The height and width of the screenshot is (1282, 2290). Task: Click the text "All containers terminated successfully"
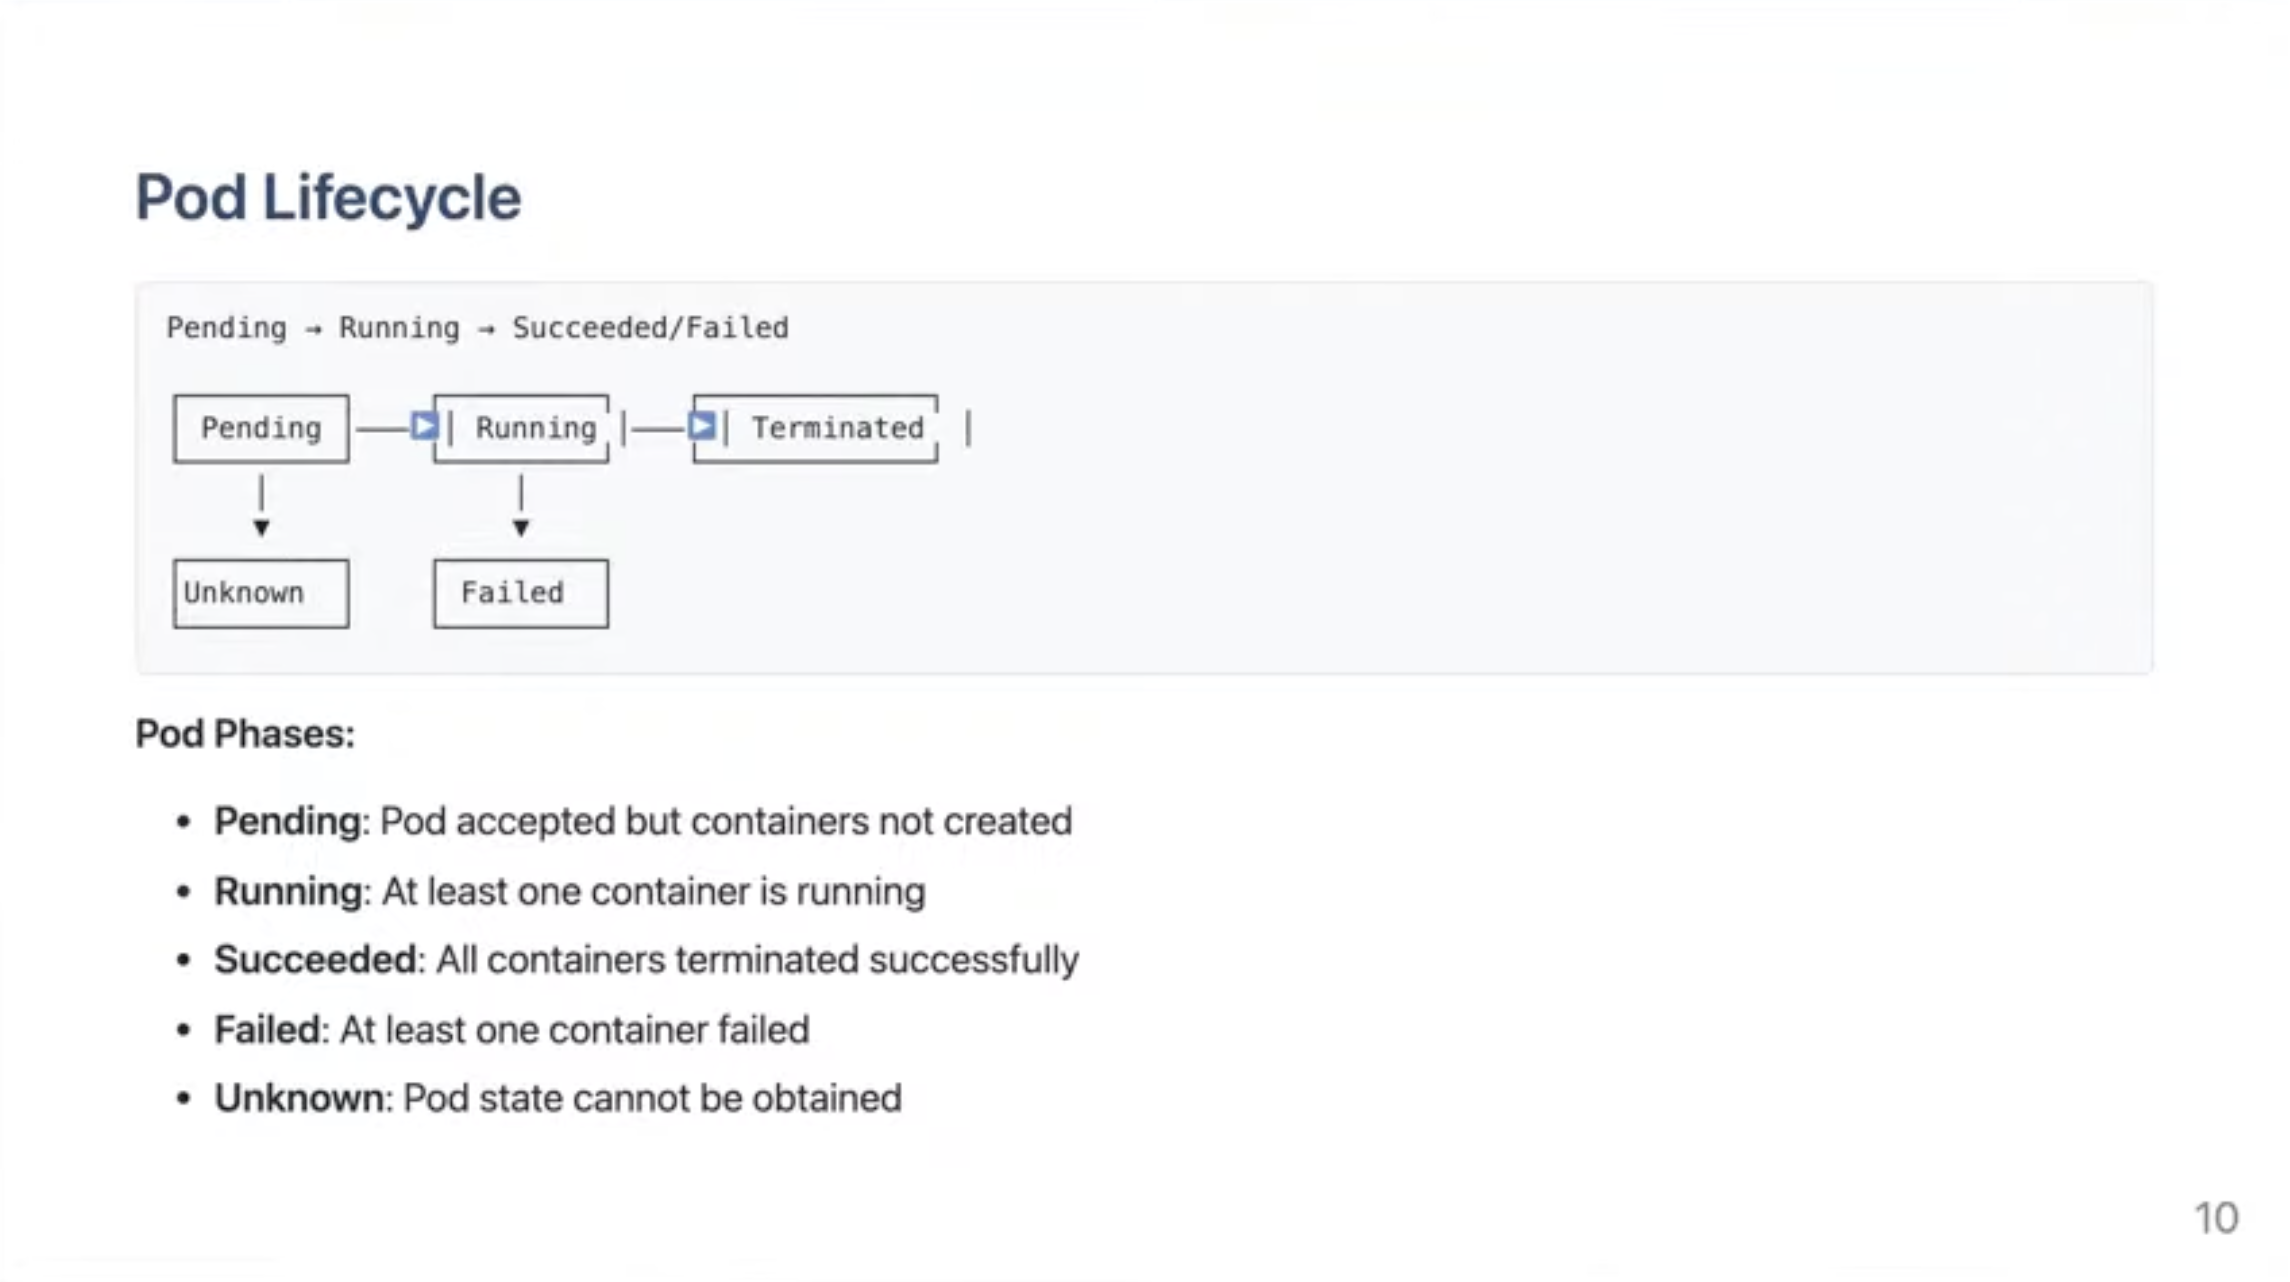(x=757, y=960)
